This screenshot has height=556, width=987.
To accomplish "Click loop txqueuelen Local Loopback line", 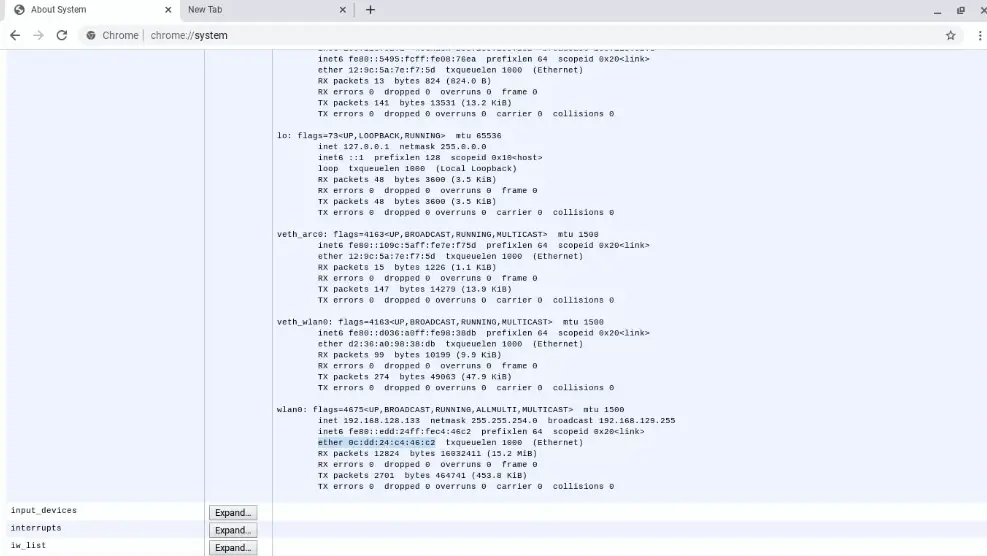I will pyautogui.click(x=417, y=168).
